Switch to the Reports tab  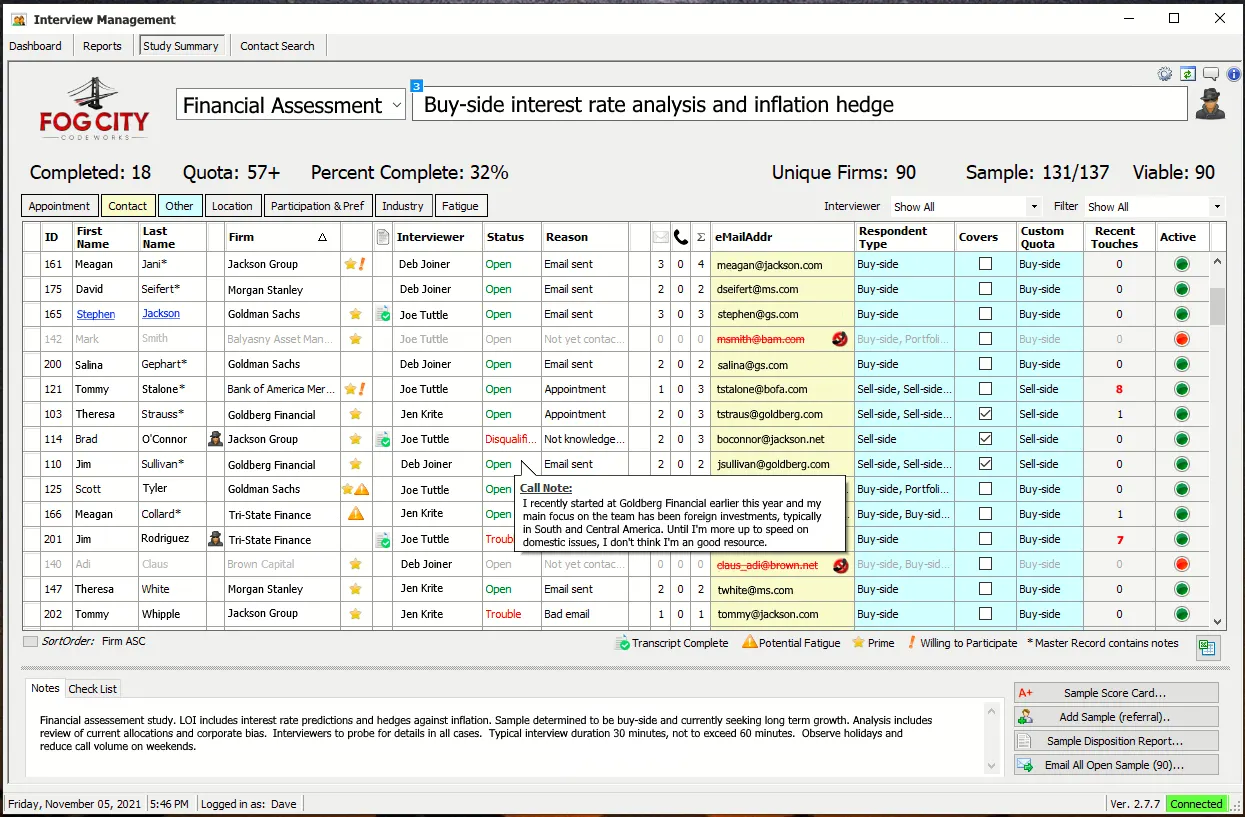pyautogui.click(x=102, y=46)
